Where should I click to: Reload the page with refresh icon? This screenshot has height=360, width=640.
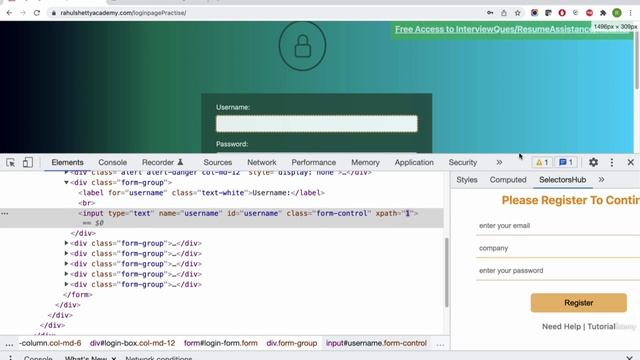[37, 13]
